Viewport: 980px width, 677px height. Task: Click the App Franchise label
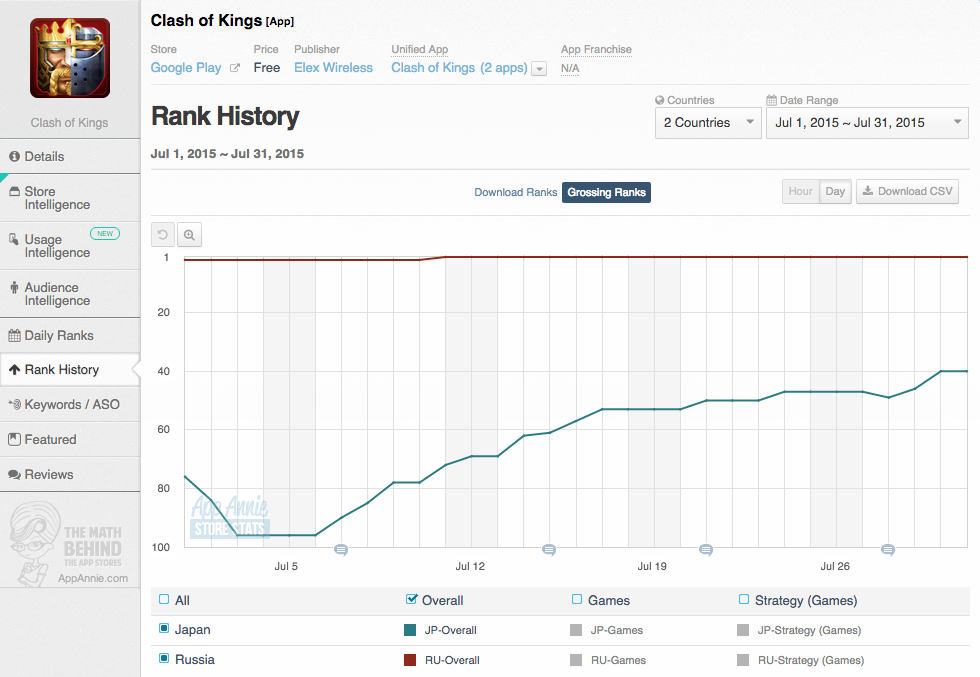click(596, 49)
